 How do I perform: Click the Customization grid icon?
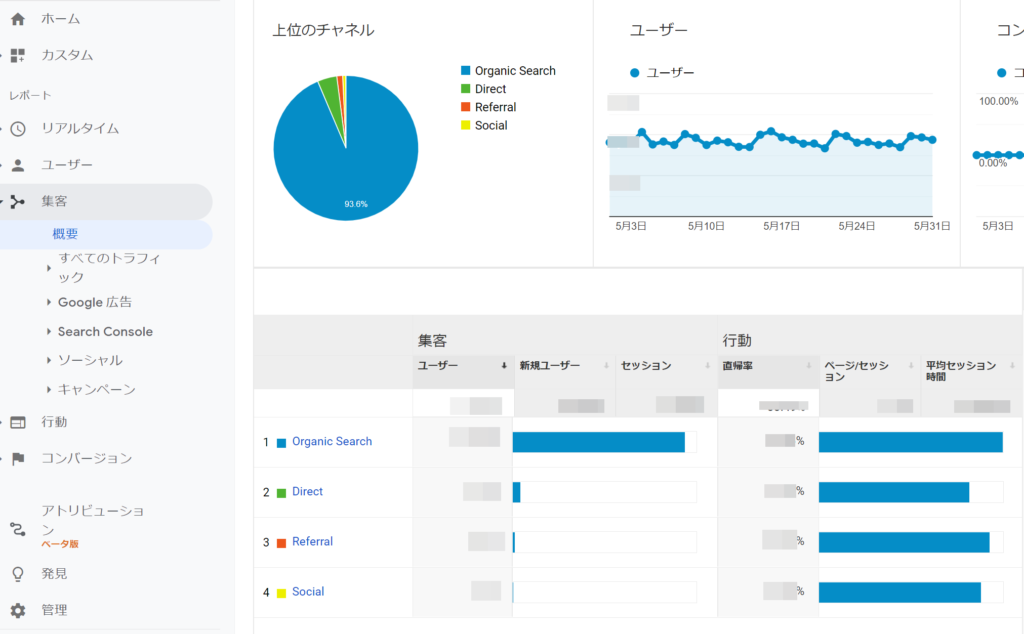point(18,55)
